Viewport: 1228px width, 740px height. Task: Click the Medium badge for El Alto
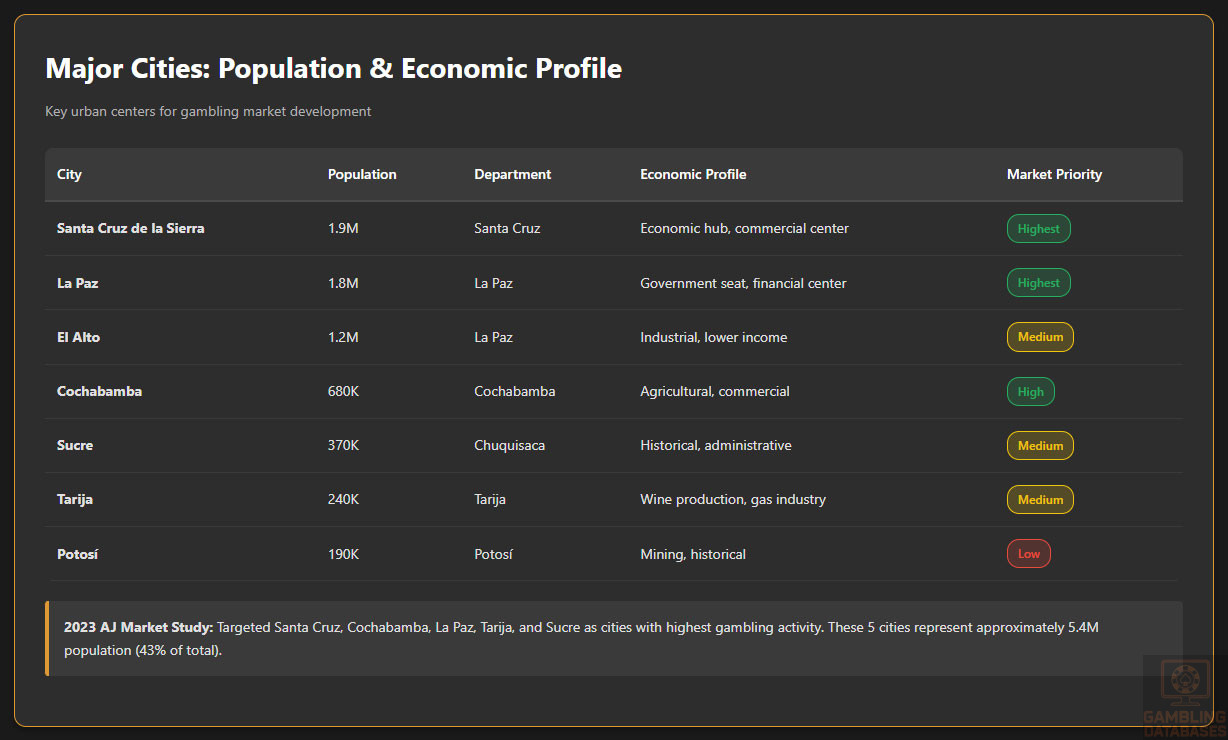click(1040, 337)
